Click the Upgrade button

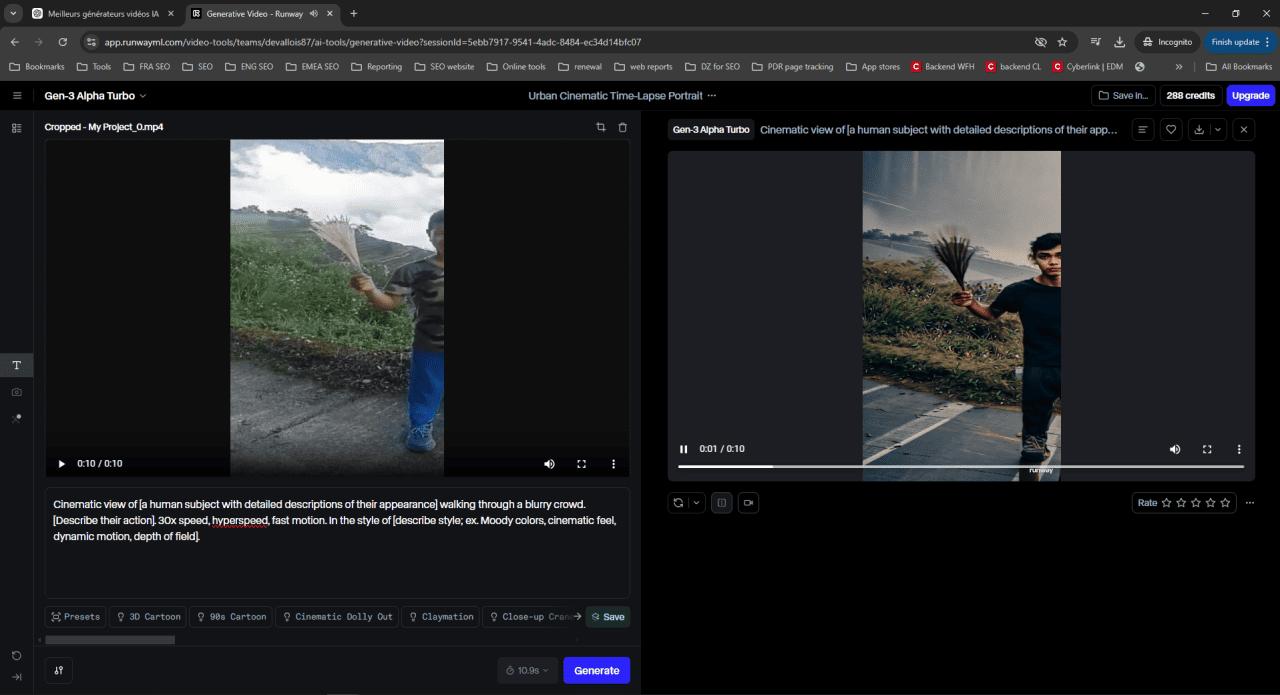(x=1250, y=96)
